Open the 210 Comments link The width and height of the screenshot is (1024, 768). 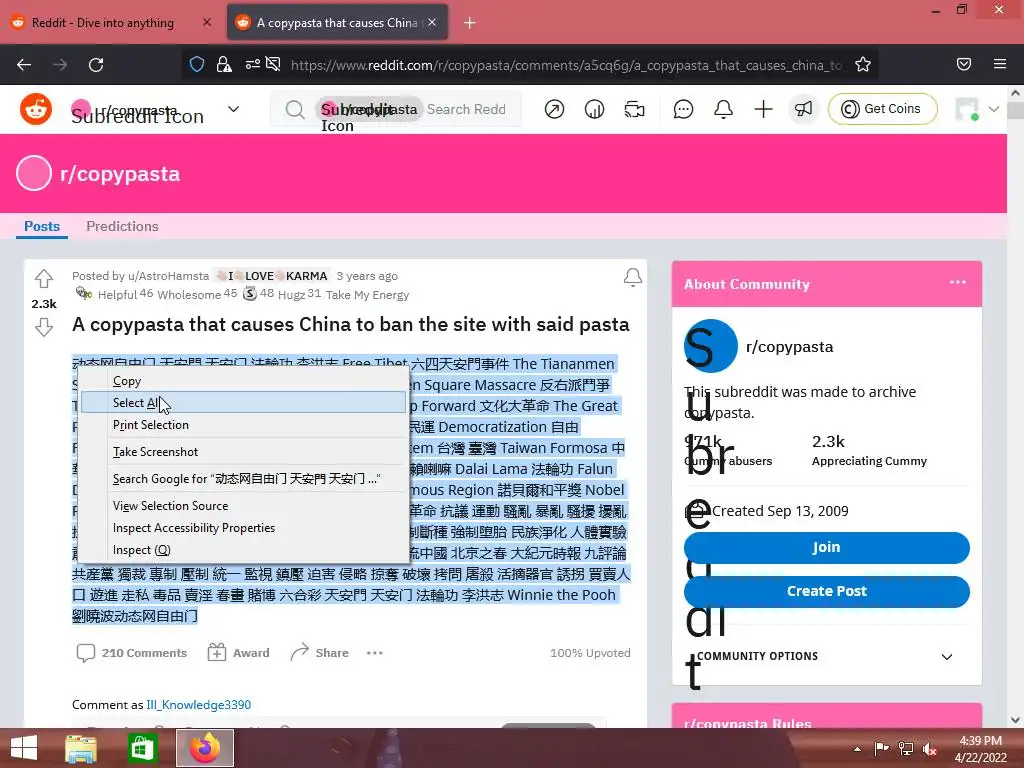coord(132,652)
